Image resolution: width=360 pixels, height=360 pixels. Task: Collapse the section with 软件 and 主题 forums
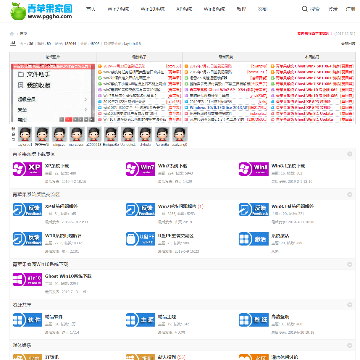coord(349,305)
